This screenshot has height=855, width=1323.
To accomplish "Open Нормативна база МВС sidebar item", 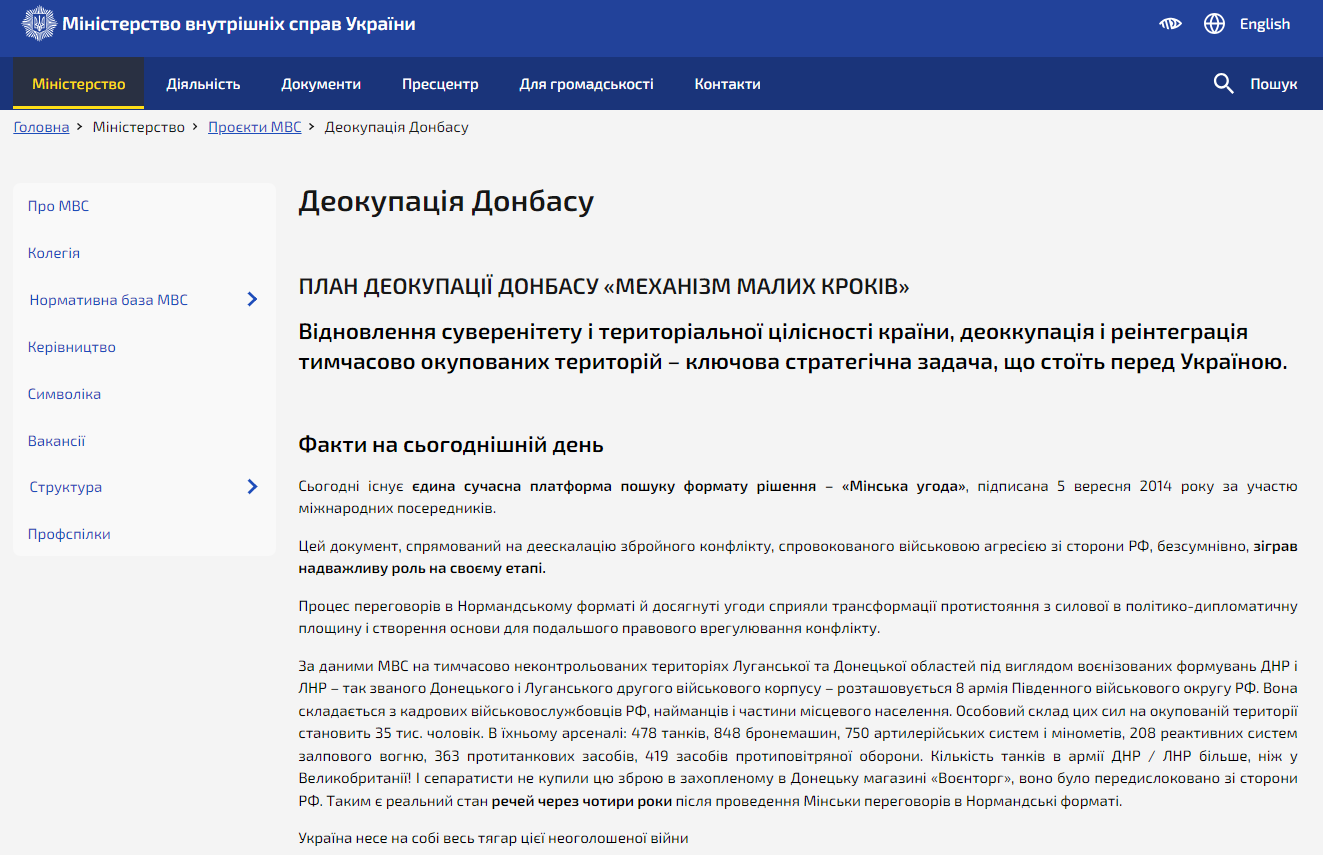I will click(108, 300).
